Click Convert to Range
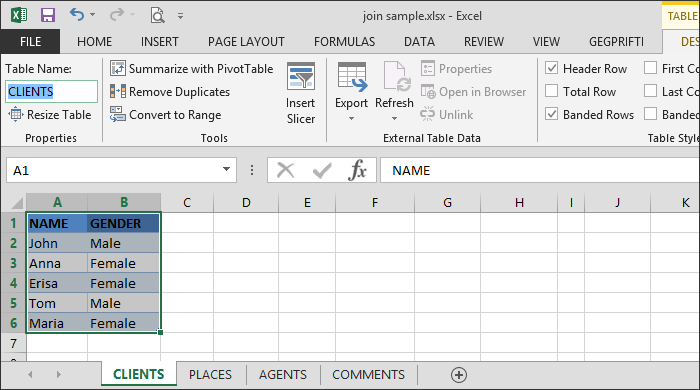This screenshot has width=700, height=390. tap(166, 115)
